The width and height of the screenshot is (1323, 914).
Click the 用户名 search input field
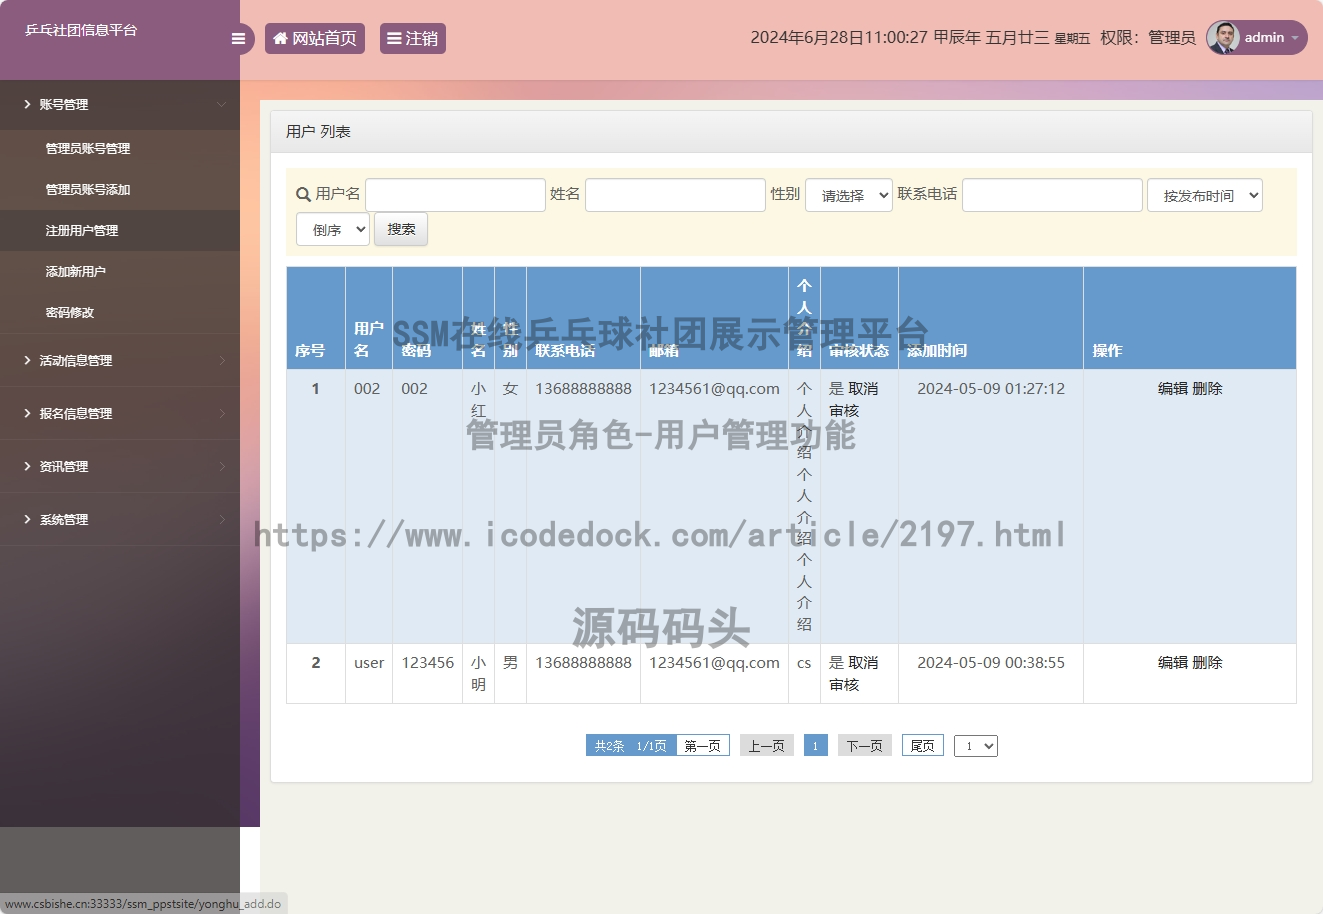[x=455, y=195]
